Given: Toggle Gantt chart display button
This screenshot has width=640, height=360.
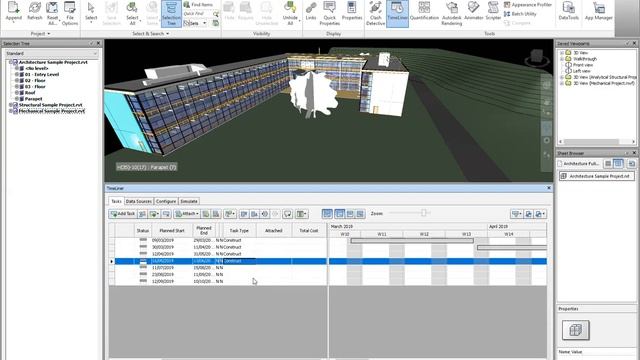Looking at the screenshot, I should pyautogui.click(x=327, y=214).
